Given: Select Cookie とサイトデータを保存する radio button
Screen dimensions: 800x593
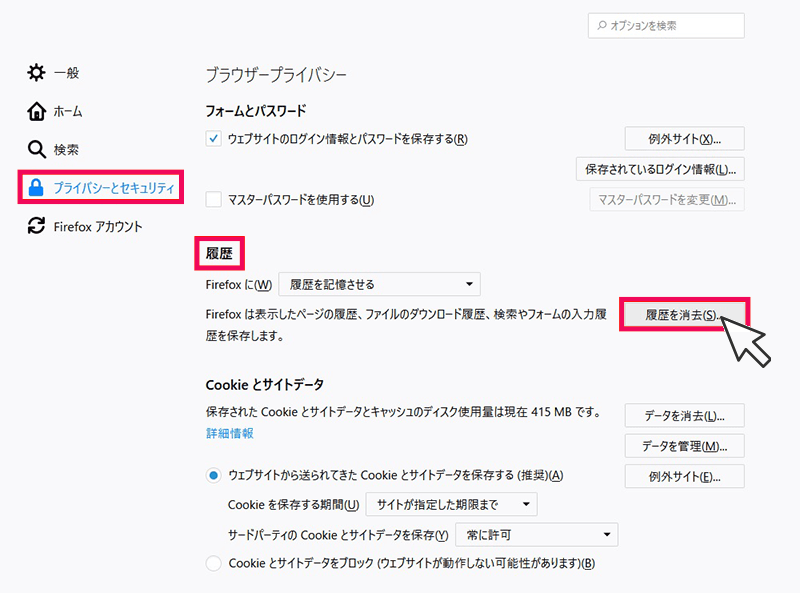Looking at the screenshot, I should pyautogui.click(x=213, y=475).
